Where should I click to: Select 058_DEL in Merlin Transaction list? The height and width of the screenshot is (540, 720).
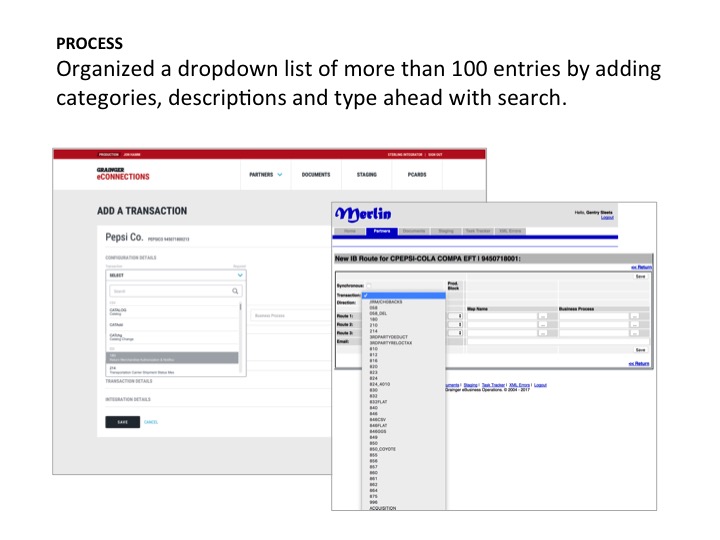(378, 313)
